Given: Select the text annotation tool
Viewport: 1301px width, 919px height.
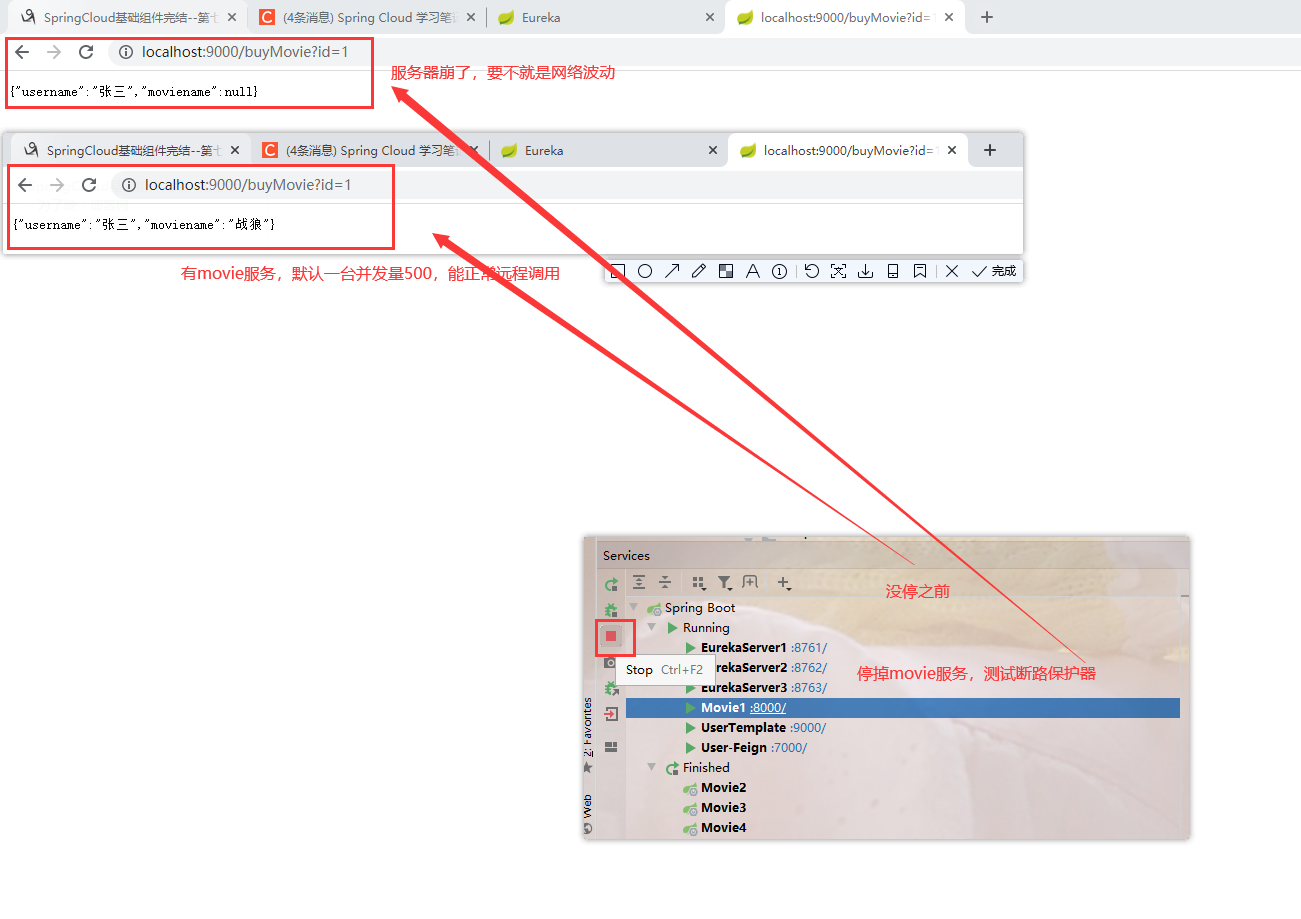Looking at the screenshot, I should (x=752, y=271).
